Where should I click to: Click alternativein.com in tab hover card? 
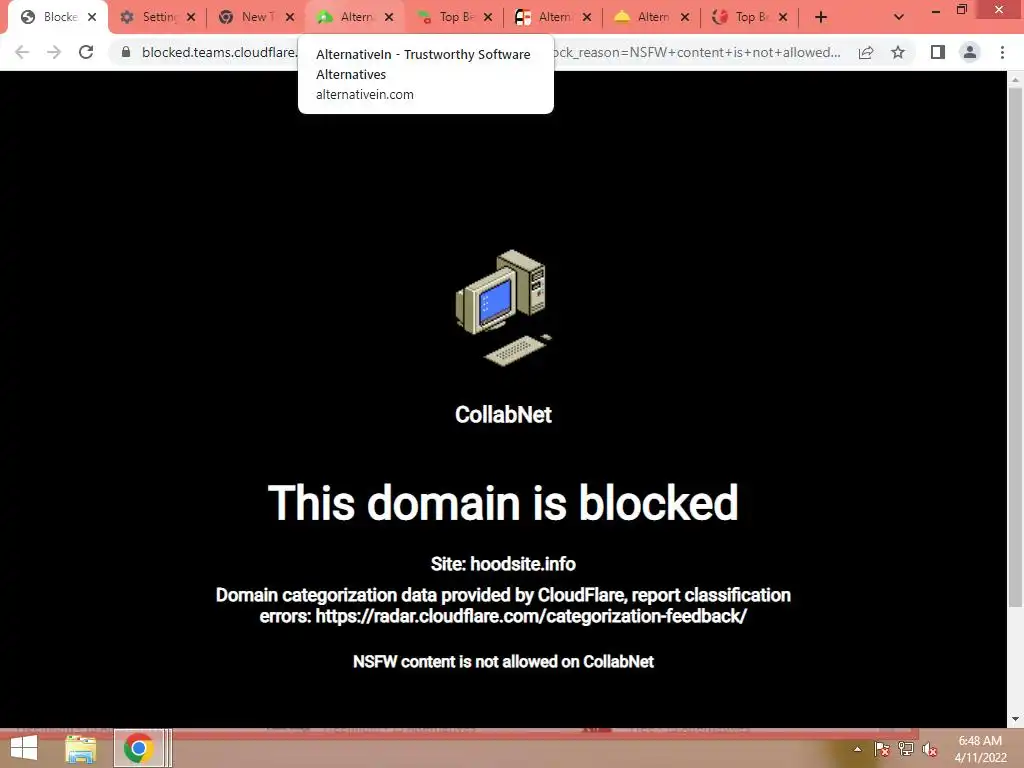[x=364, y=95]
